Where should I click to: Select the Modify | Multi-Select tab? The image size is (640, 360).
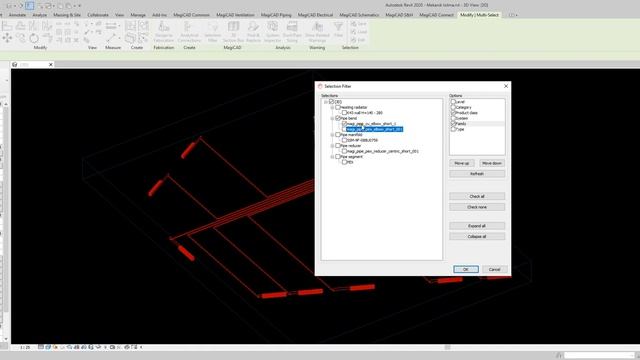pos(479,15)
